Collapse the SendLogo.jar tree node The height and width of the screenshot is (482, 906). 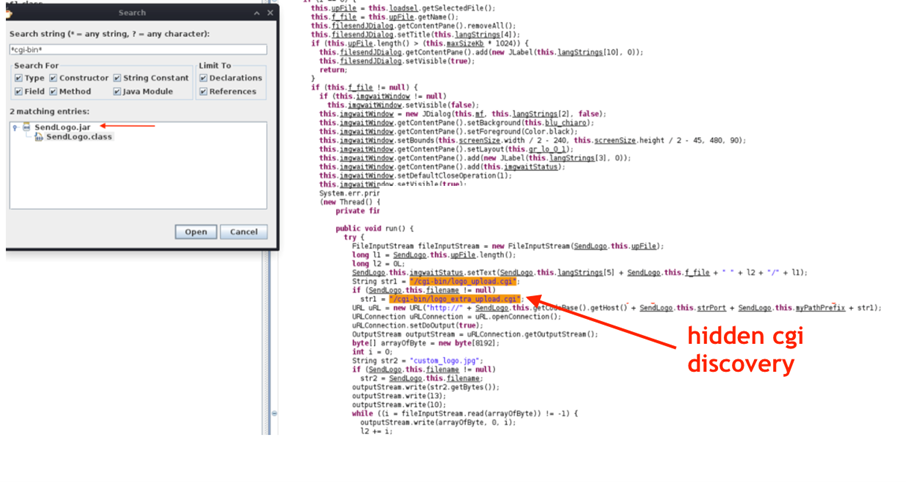point(15,128)
